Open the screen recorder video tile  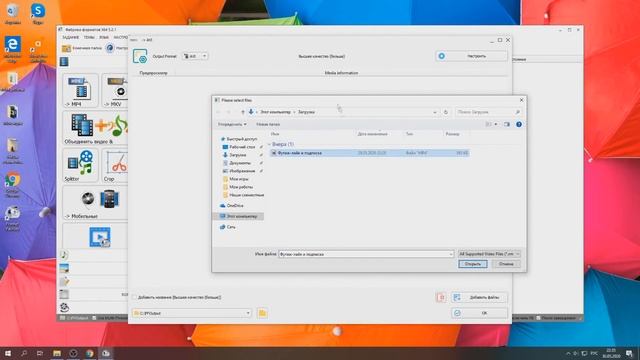(100, 237)
